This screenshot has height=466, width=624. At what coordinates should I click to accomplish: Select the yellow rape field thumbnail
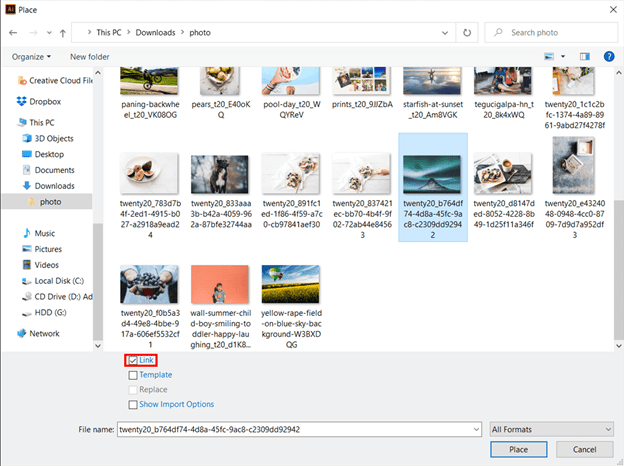coord(292,283)
